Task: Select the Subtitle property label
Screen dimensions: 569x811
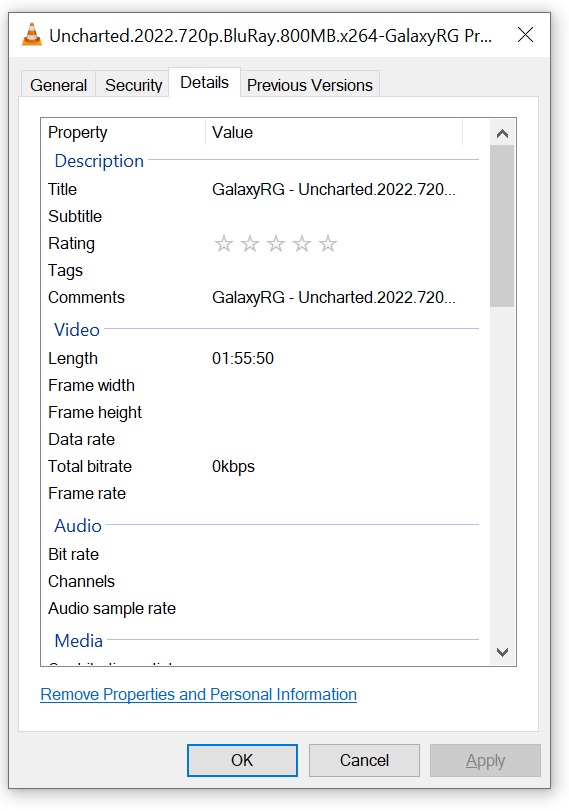Action: [x=75, y=216]
